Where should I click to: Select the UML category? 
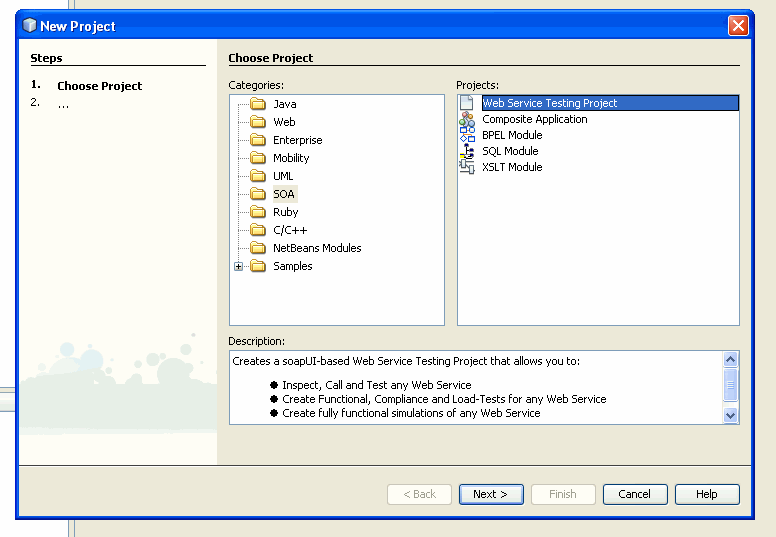tap(283, 176)
